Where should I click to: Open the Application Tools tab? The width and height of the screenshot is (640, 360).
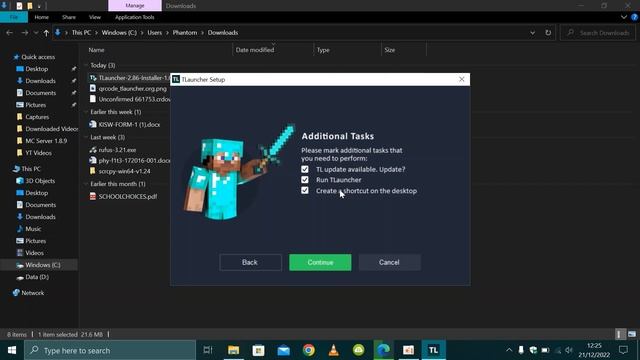pos(135,17)
